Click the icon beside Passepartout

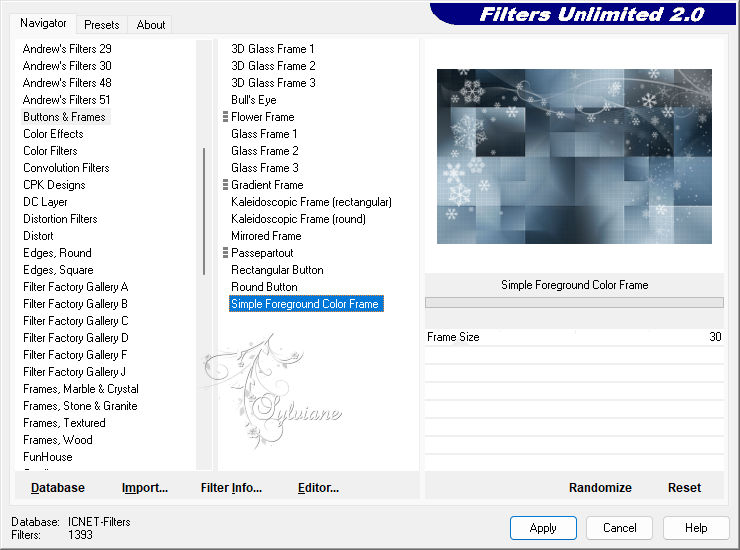coord(225,253)
